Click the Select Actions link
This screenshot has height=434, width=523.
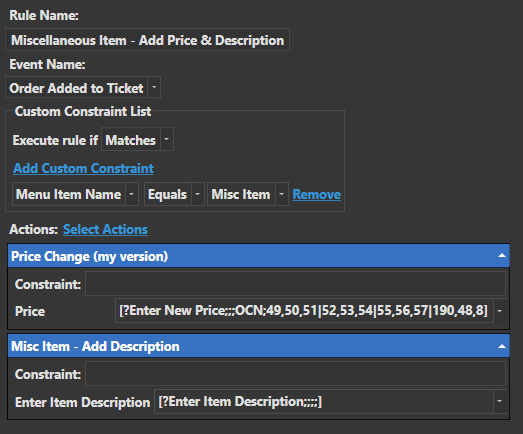coord(105,229)
